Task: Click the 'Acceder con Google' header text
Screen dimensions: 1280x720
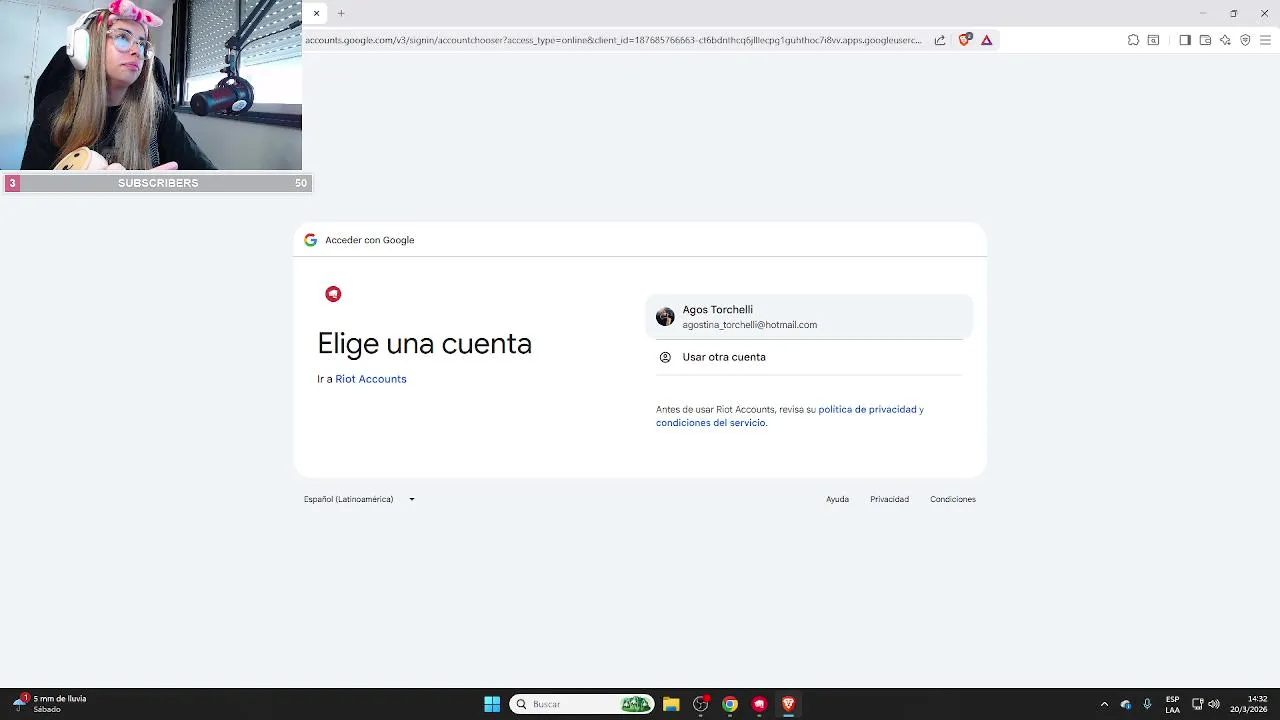Action: [x=370, y=240]
